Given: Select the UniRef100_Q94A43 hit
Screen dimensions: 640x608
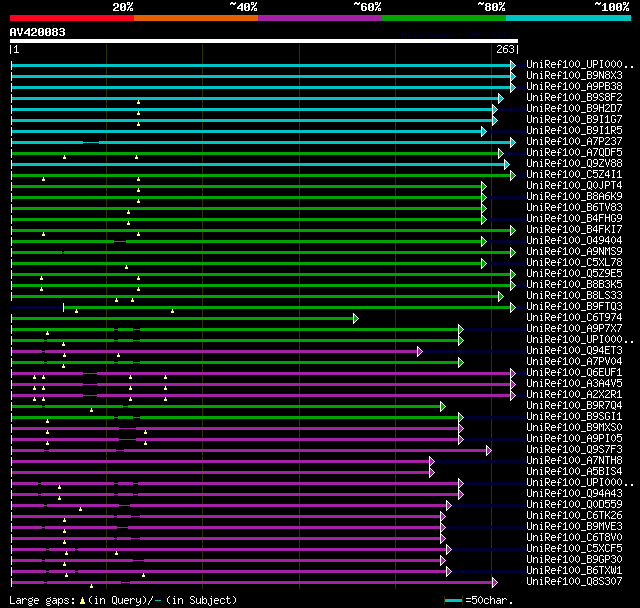Looking at the screenshot, I should 574,494.
